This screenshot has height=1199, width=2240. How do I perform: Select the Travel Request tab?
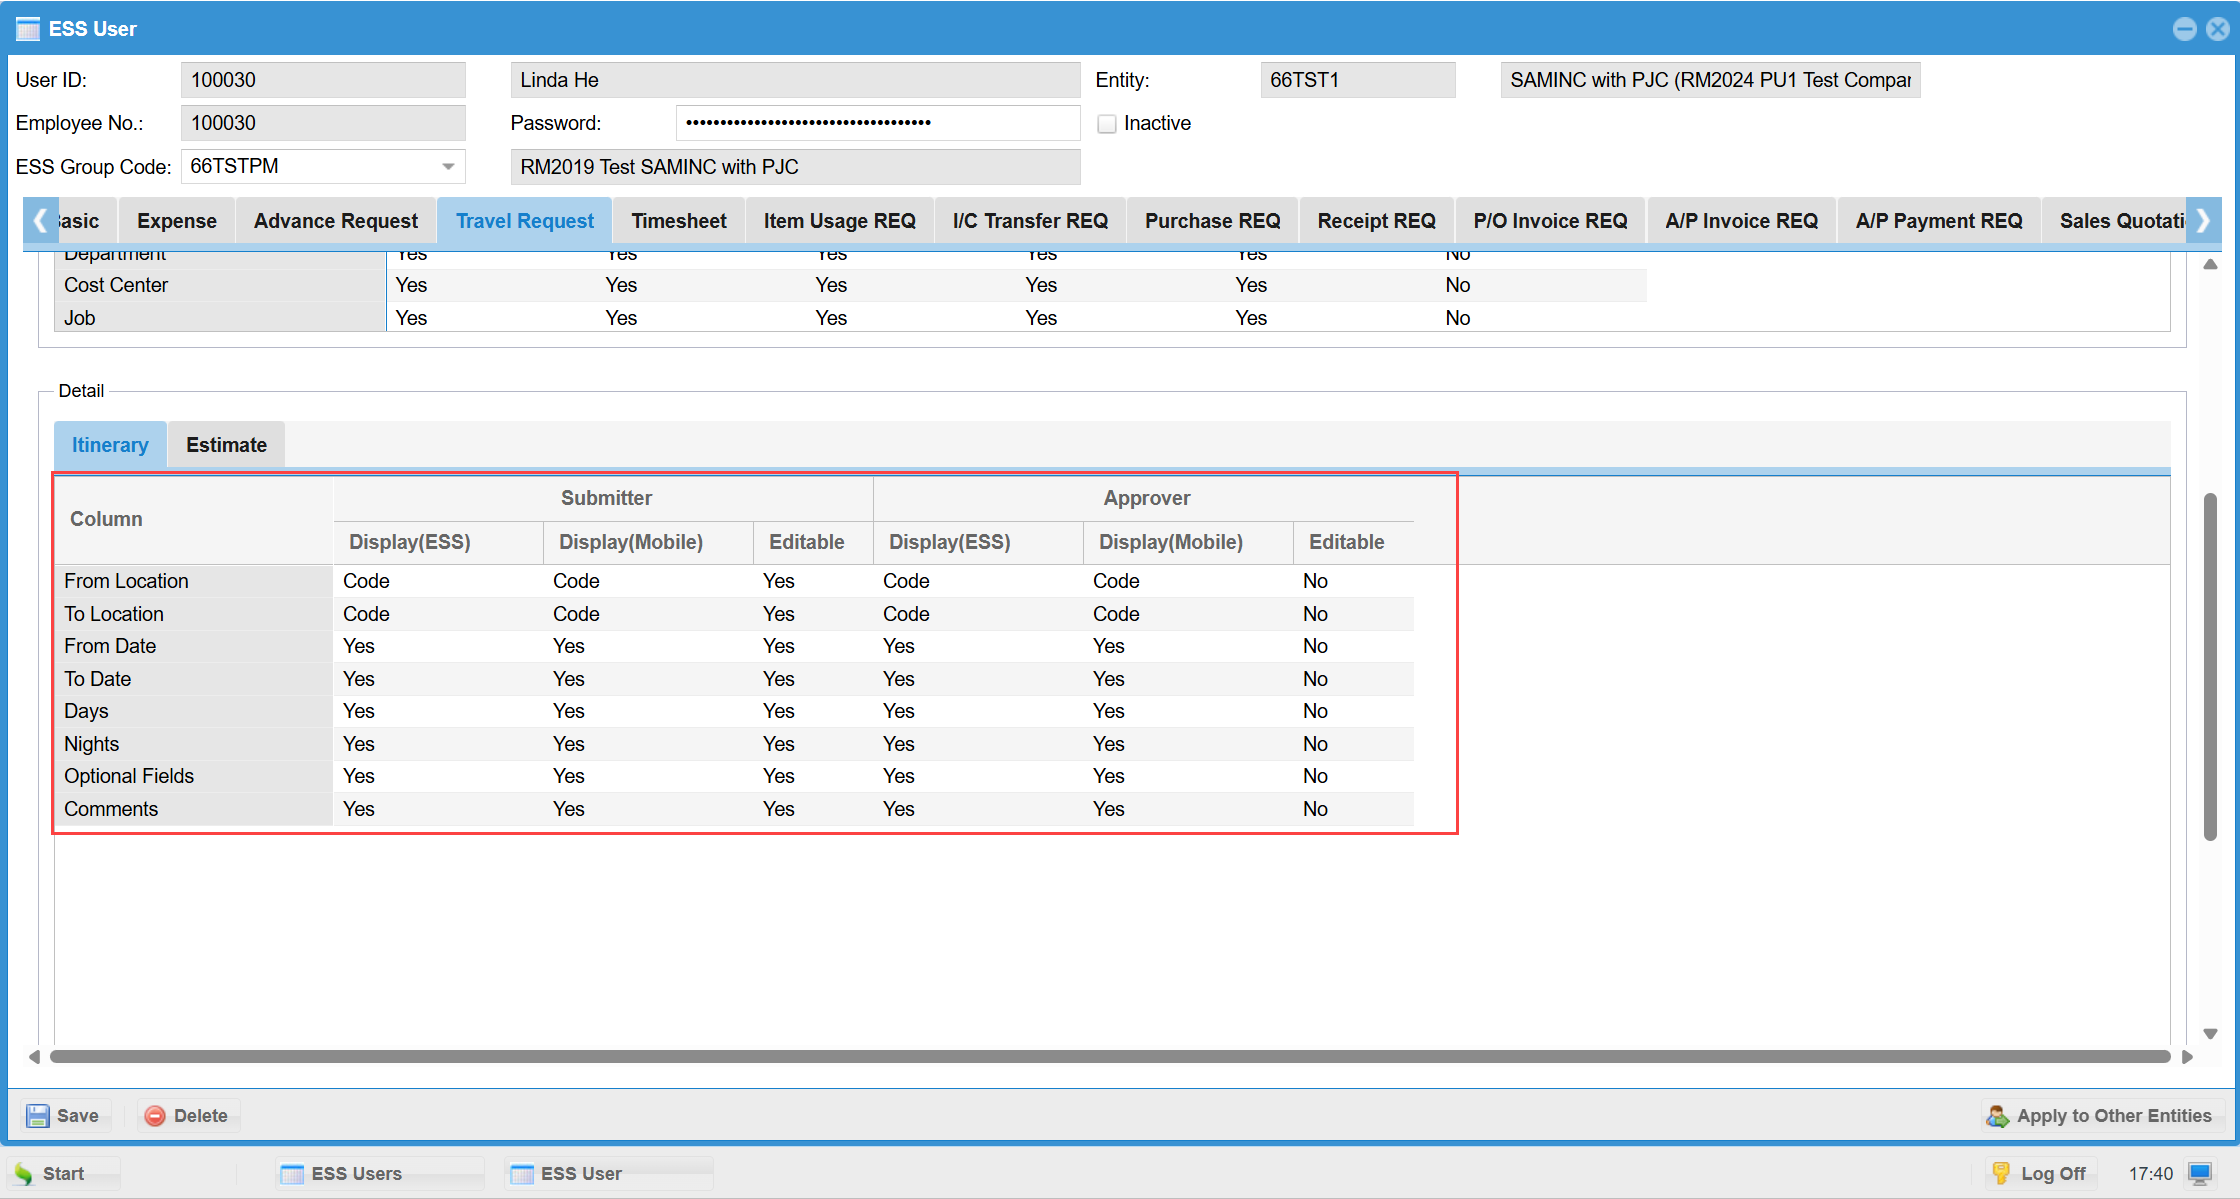[525, 221]
